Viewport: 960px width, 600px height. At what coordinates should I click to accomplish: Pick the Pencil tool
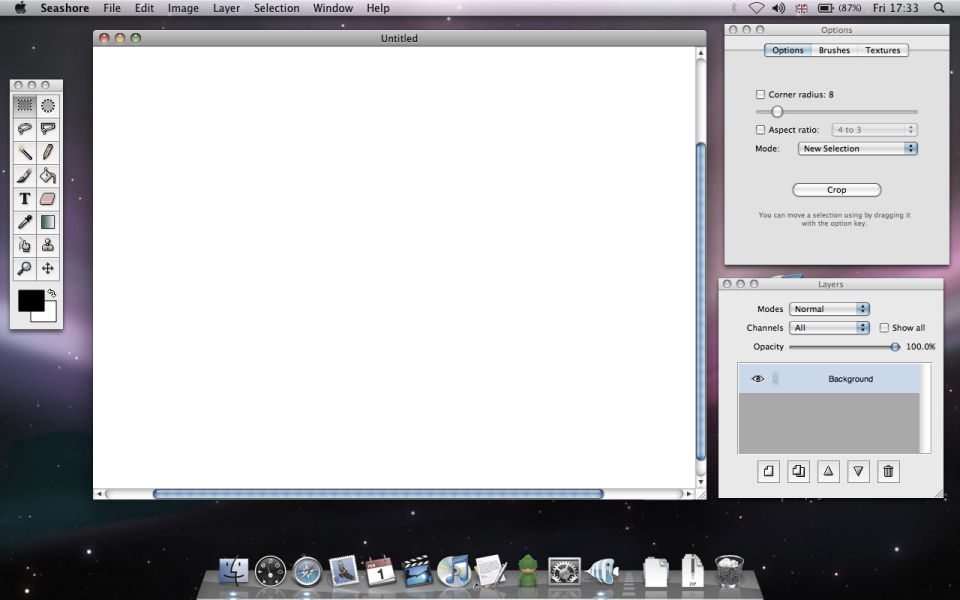pyautogui.click(x=48, y=152)
